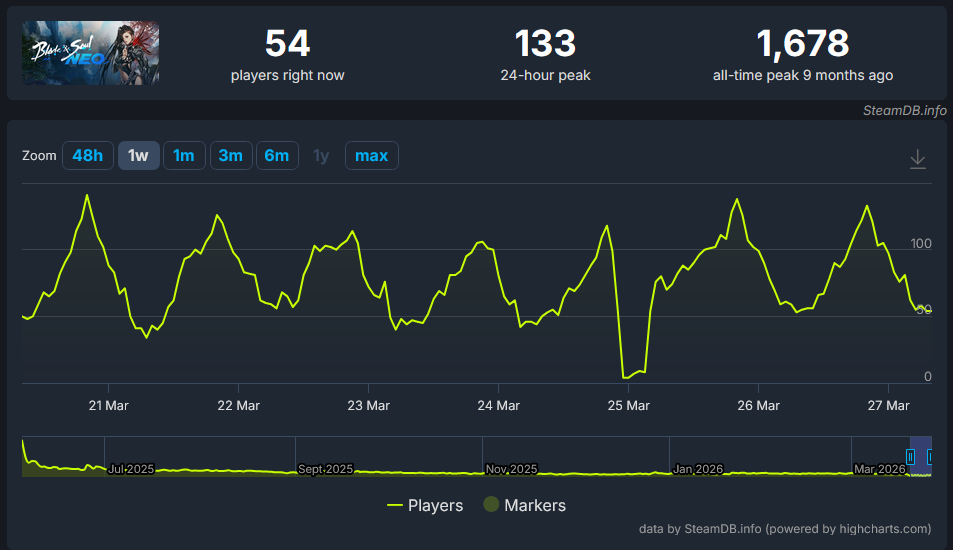
Task: Click the 27 Mar axis label
Action: pos(889,405)
